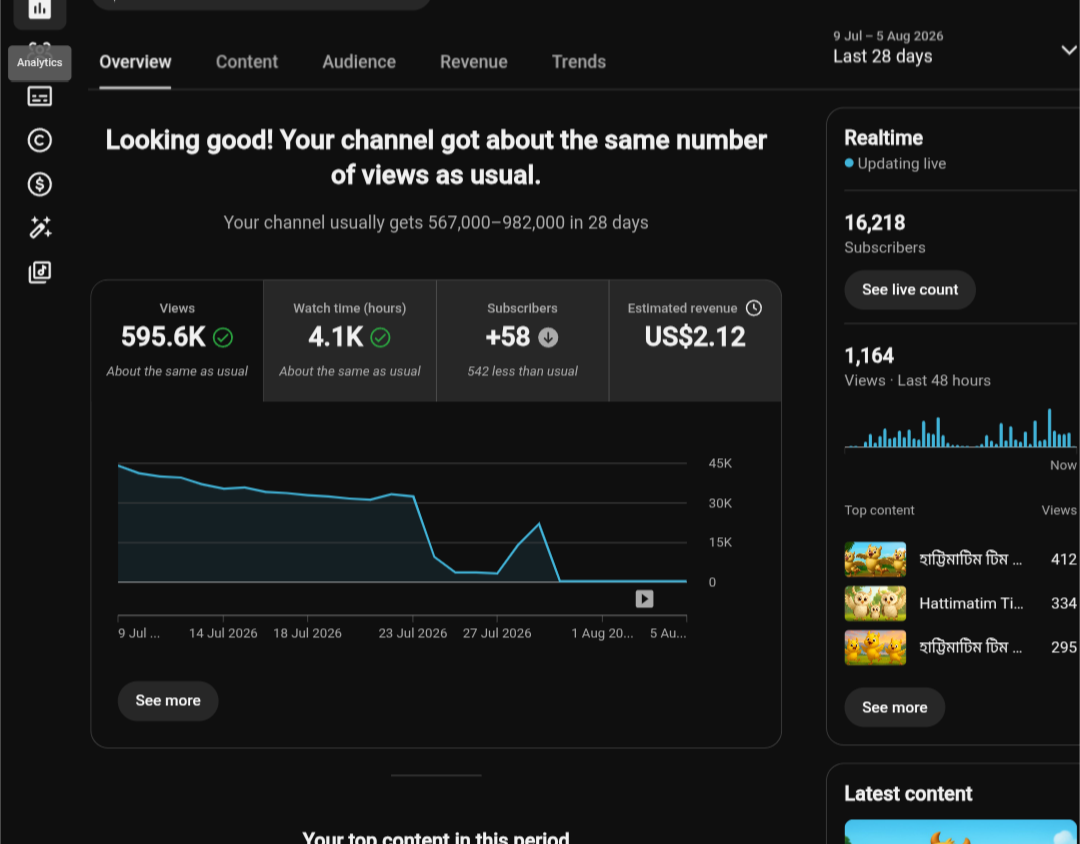Click clock icon beside Estimated revenue
The image size is (1080, 844).
754,308
